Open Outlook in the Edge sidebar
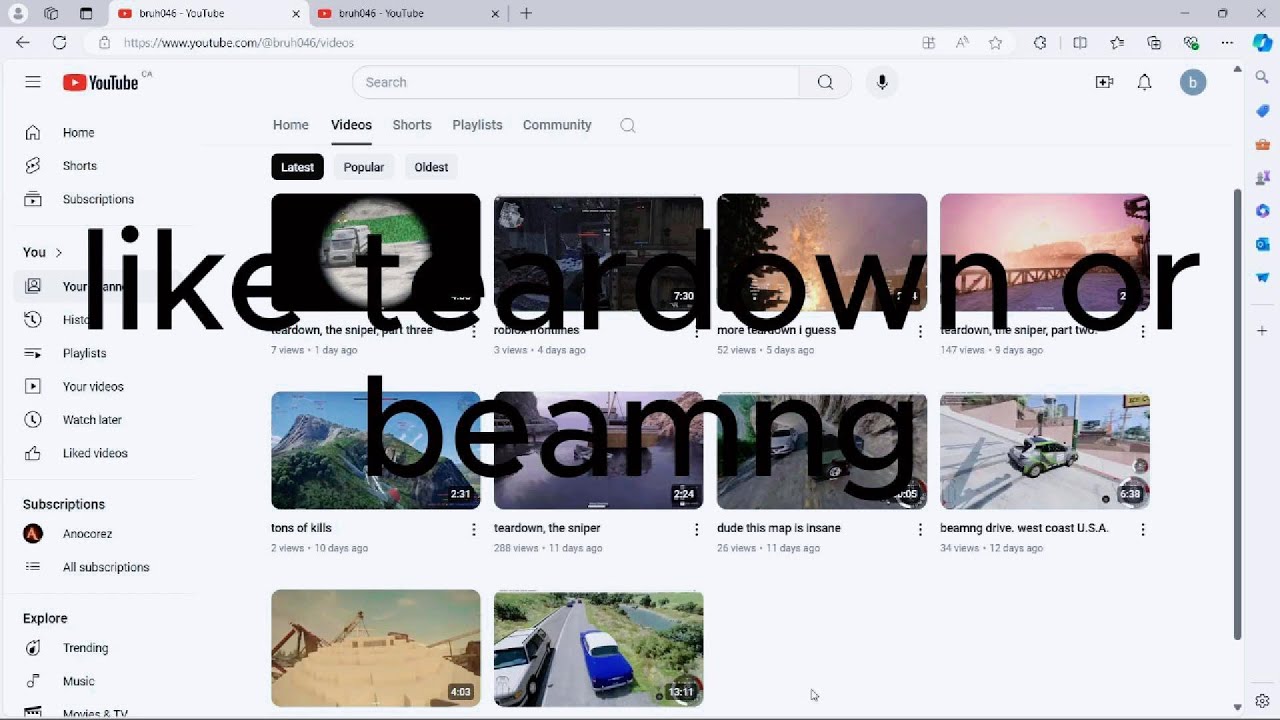 [1263, 244]
